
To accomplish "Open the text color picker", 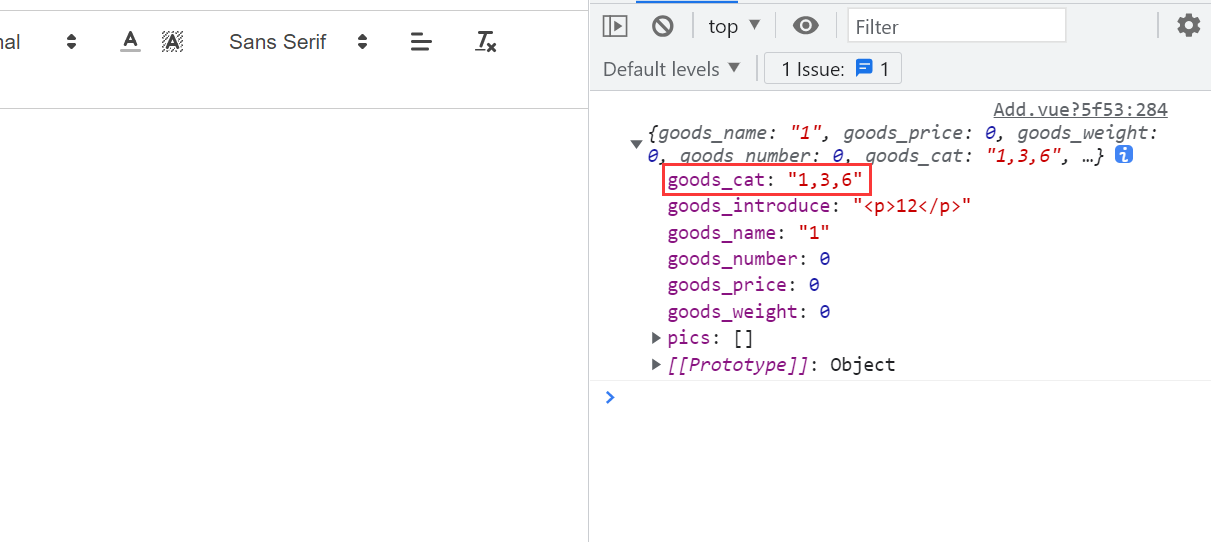I will 130,41.
